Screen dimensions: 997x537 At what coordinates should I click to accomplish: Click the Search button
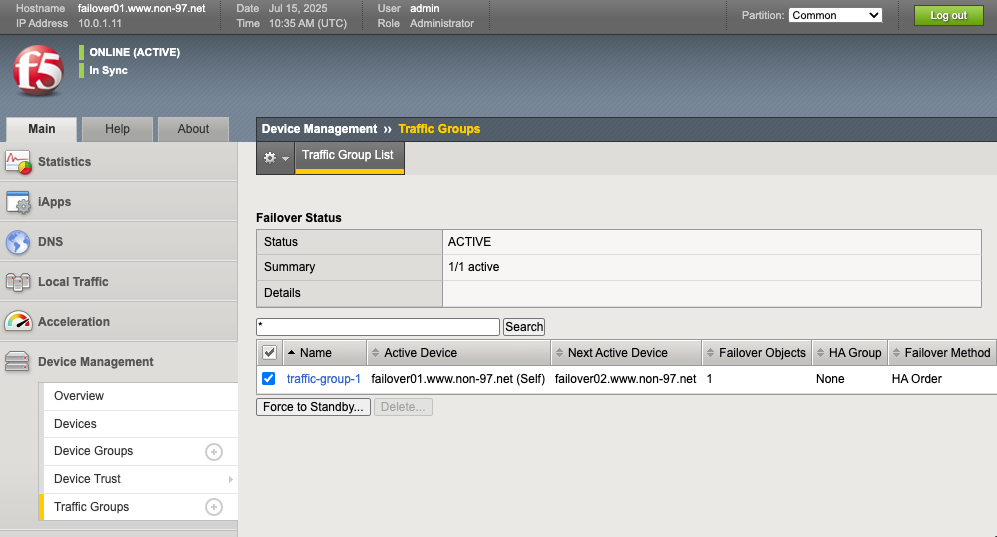click(524, 327)
